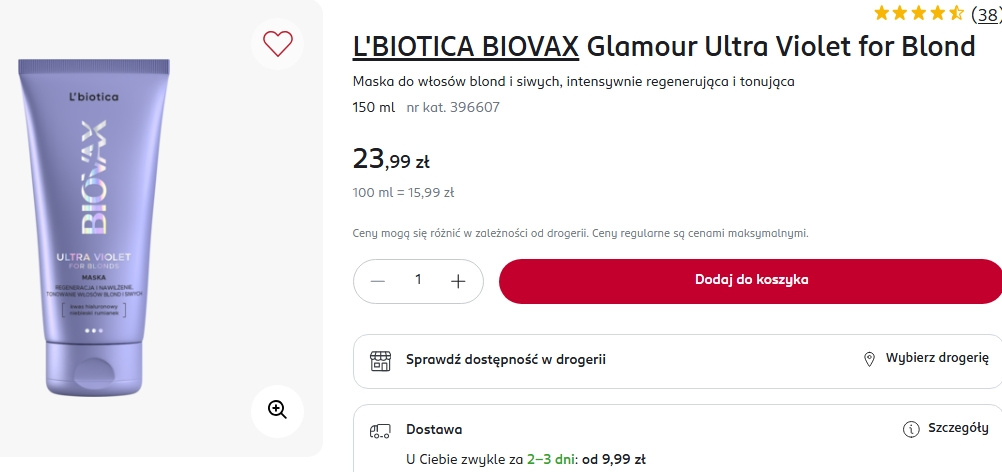The height and width of the screenshot is (472, 1002).
Task: Click the Dostawa section heading
Action: pos(434,430)
